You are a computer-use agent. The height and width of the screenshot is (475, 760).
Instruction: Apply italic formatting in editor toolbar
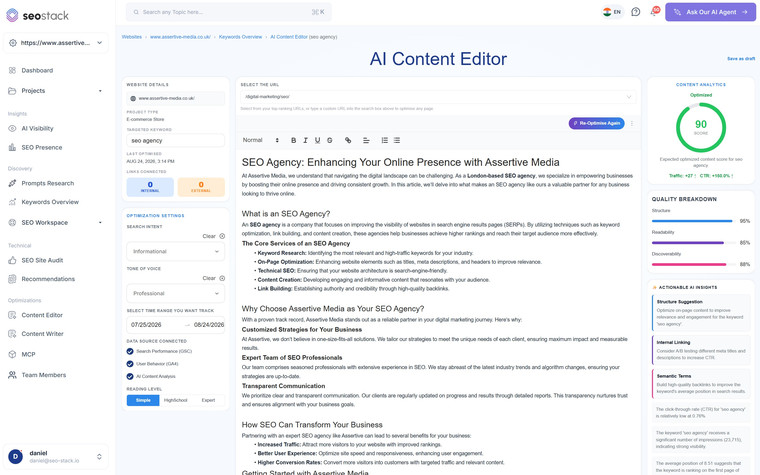click(x=305, y=140)
